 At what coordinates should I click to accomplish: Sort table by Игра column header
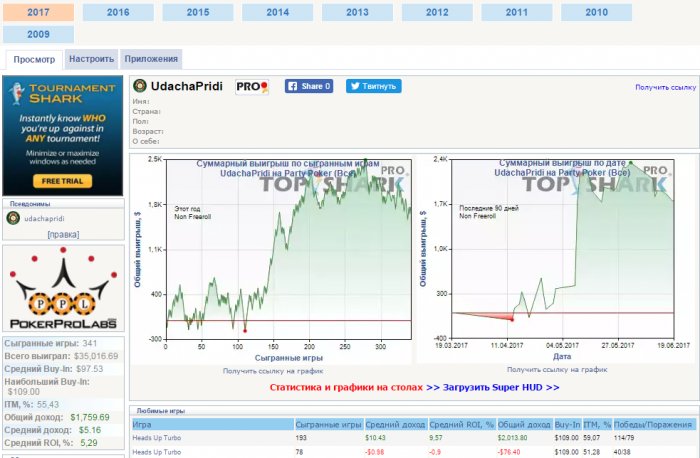(213, 425)
